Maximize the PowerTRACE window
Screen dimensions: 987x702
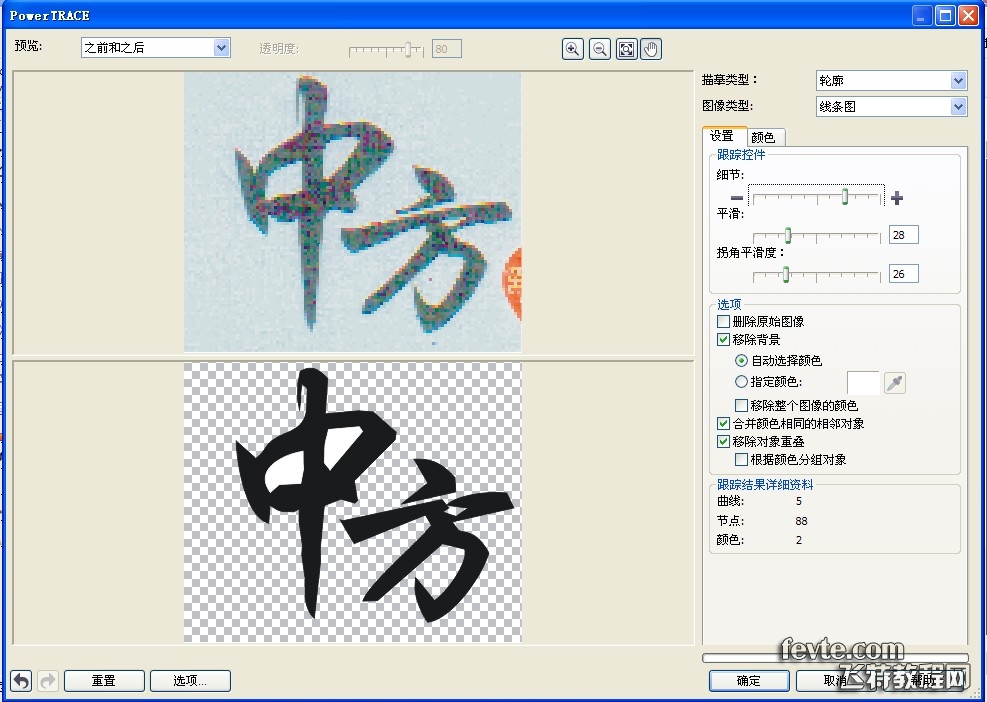945,15
